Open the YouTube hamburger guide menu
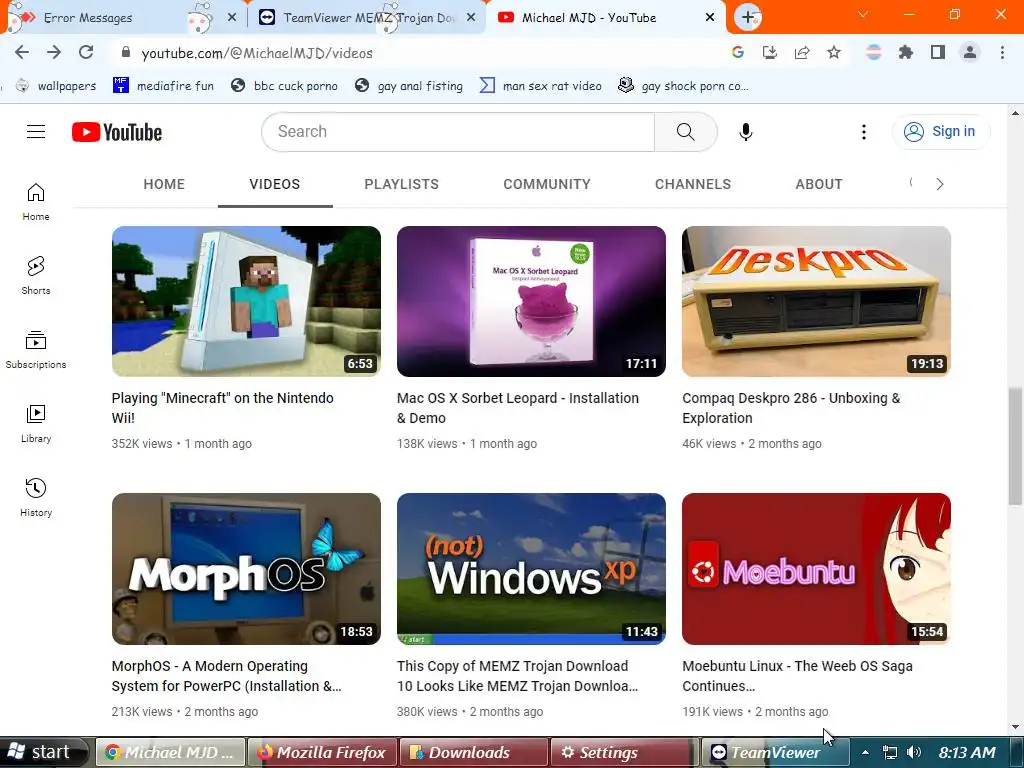This screenshot has width=1024, height=768. (36, 132)
